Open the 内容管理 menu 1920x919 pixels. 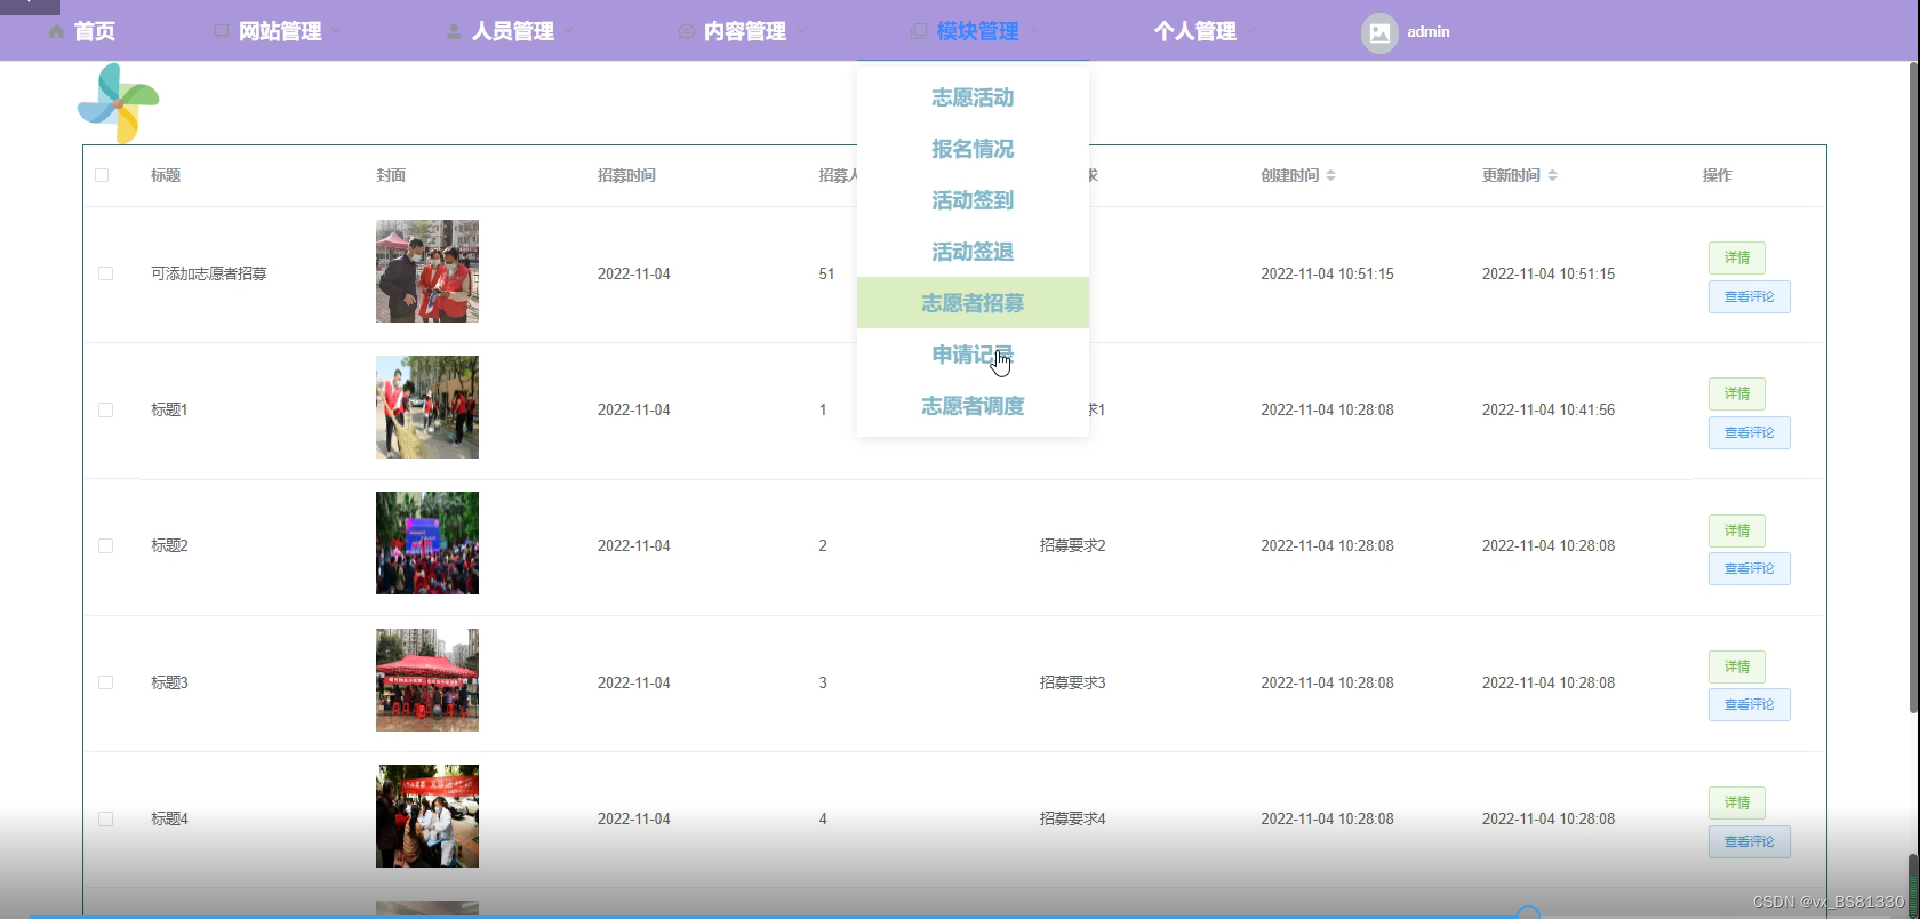tap(745, 32)
